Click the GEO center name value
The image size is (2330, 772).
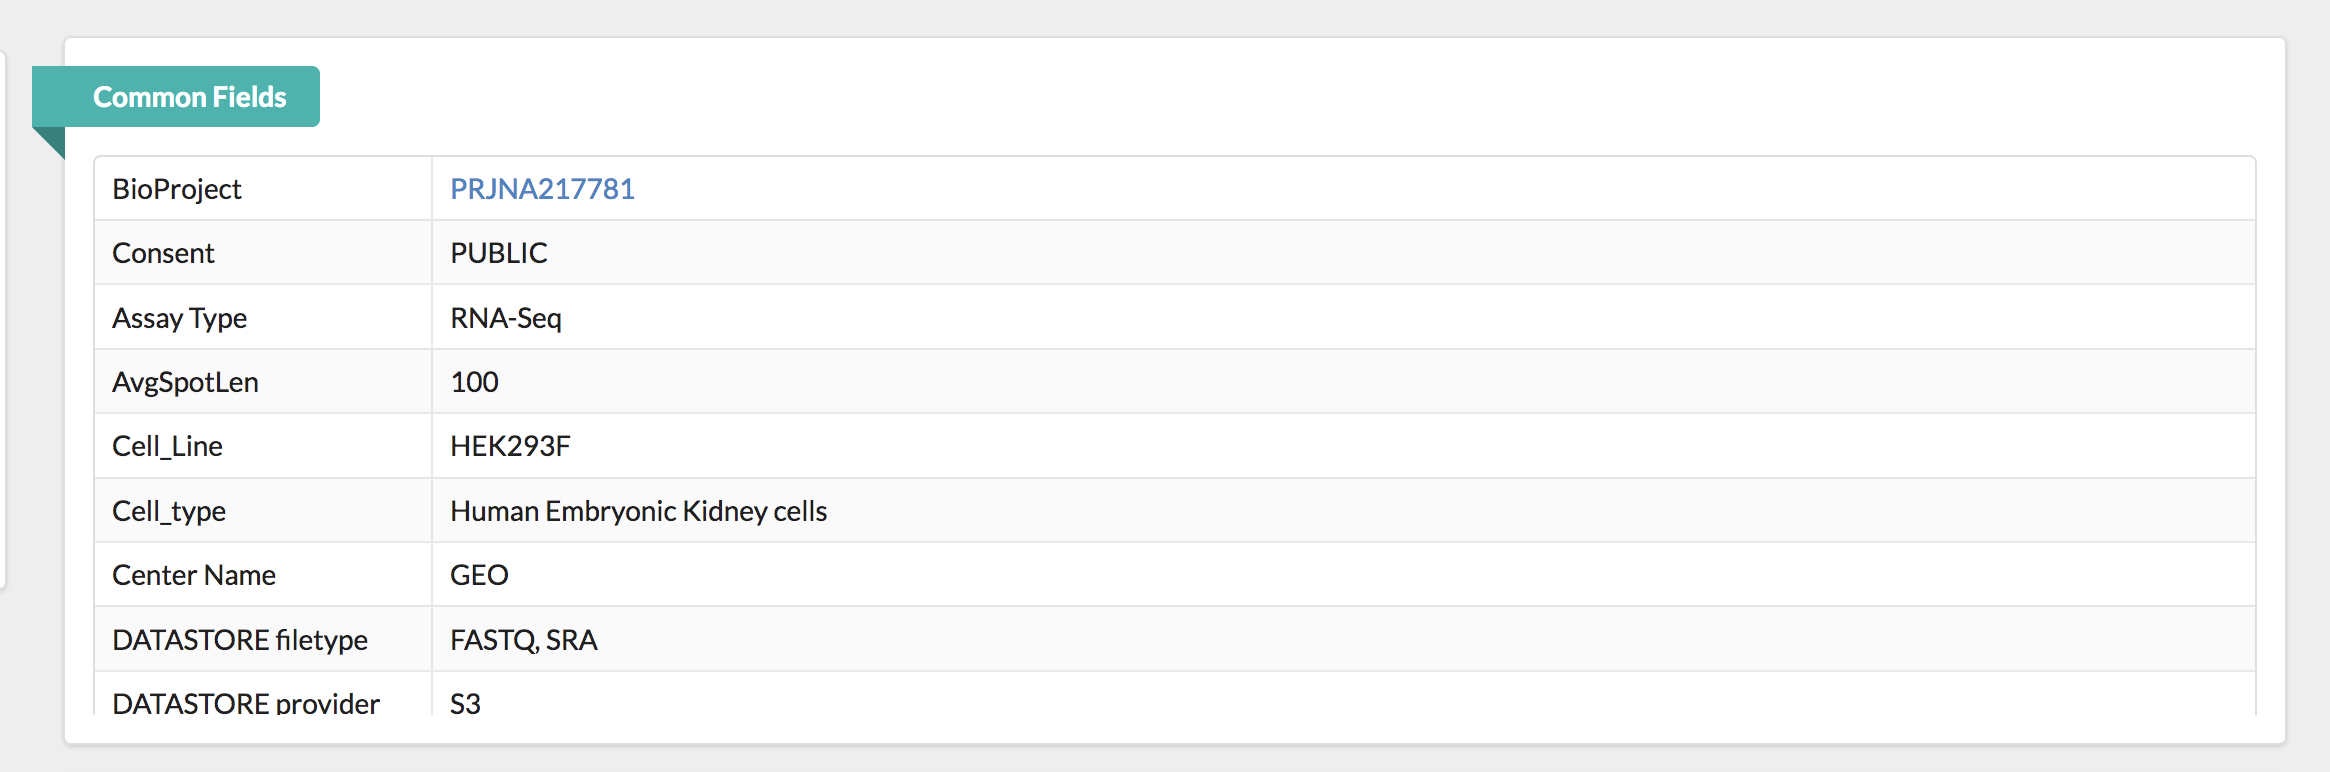(479, 575)
